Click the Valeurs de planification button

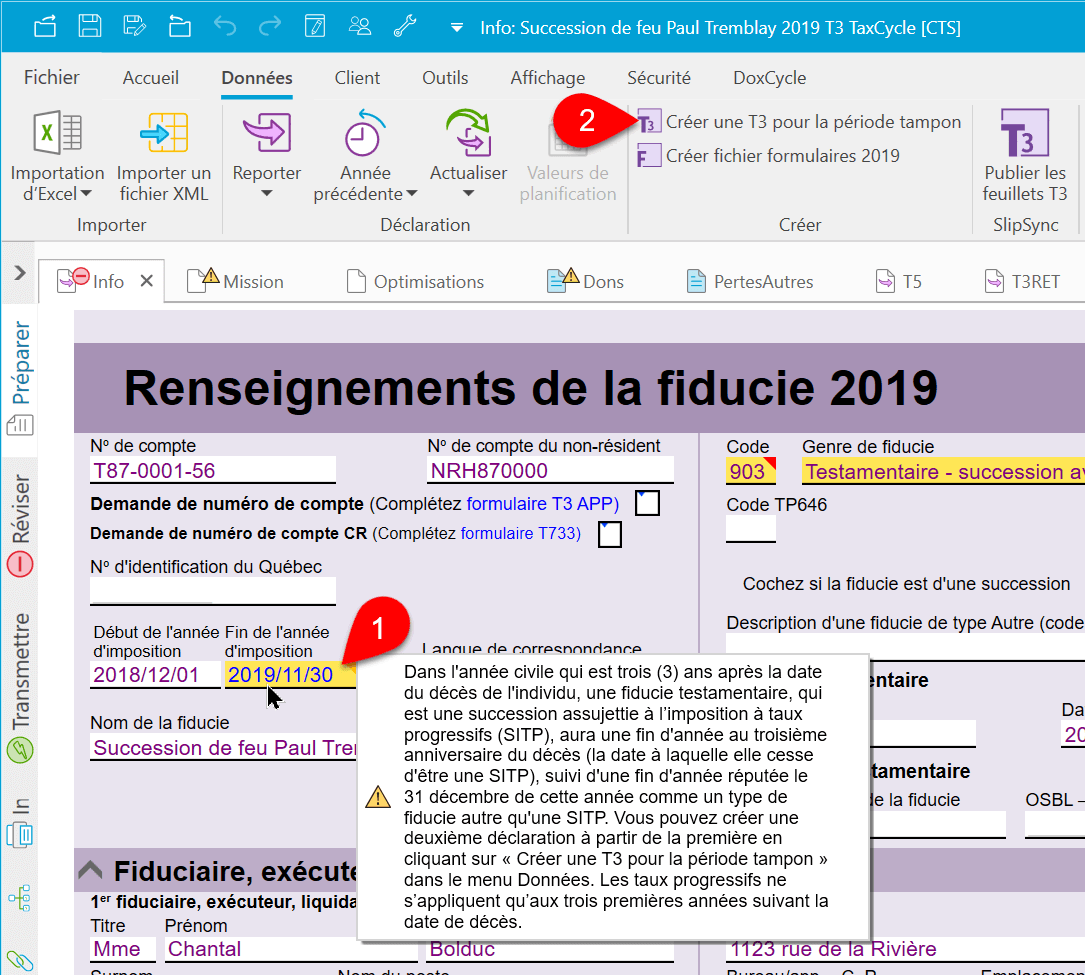[568, 156]
